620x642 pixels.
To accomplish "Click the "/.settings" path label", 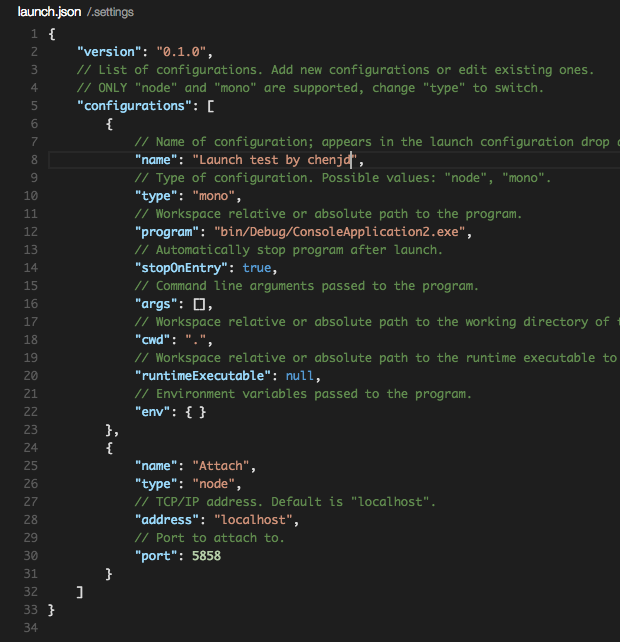I will (x=110, y=12).
